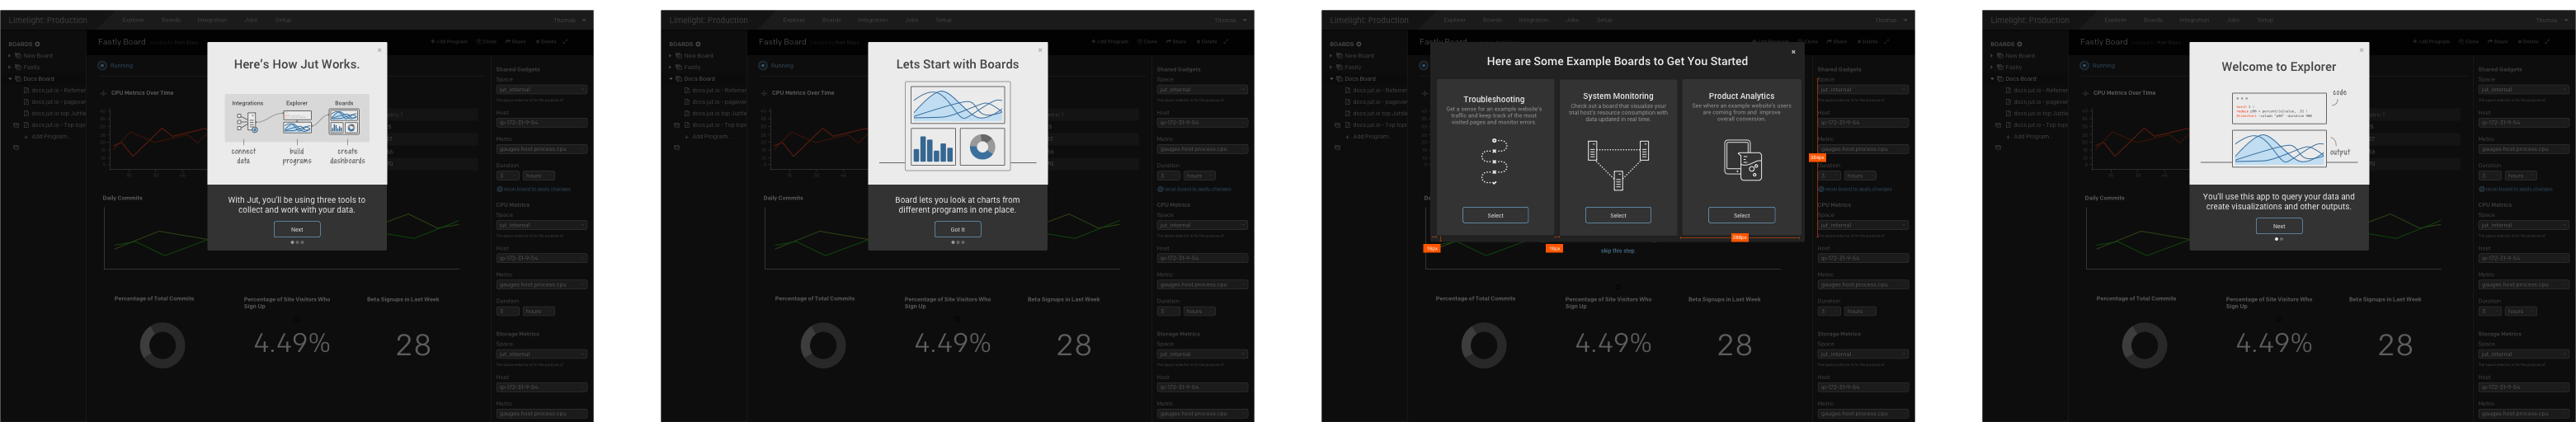Select the System Monitoring example board
The image size is (2576, 422).
pyautogui.click(x=1618, y=215)
